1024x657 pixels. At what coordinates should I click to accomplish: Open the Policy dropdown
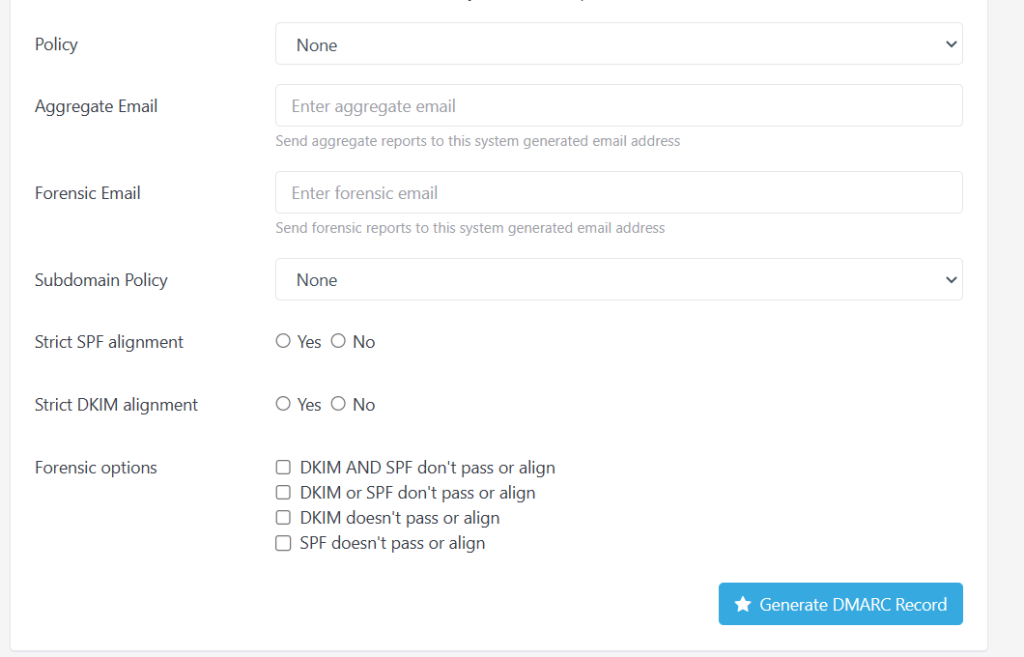pyautogui.click(x=618, y=44)
